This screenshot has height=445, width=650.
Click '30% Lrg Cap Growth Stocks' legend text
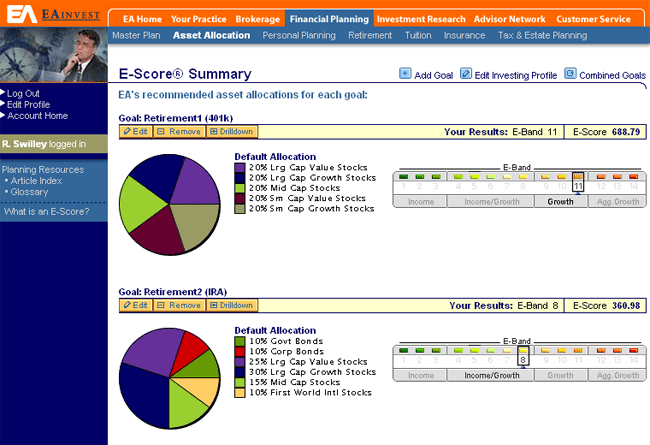tap(312, 372)
